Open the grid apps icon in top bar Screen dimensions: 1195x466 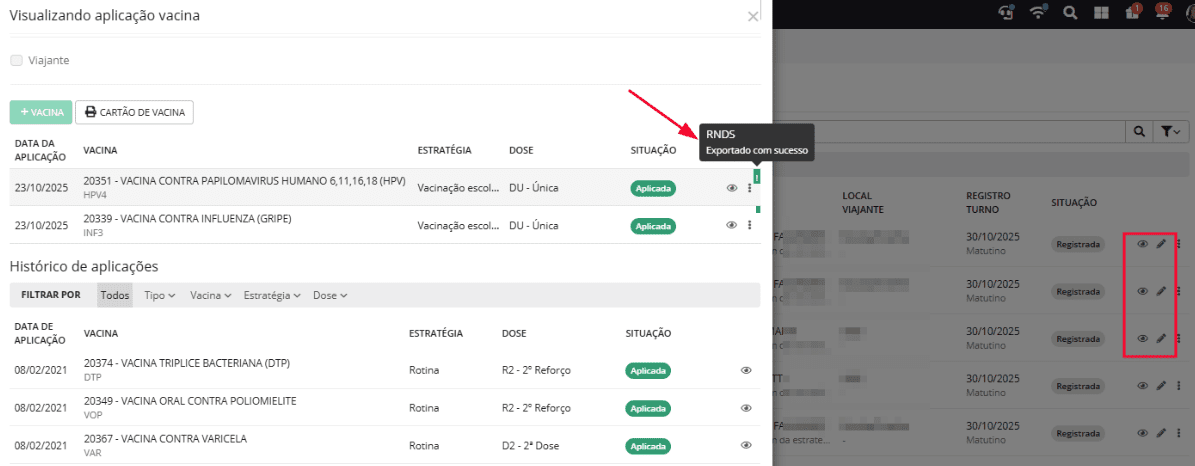click(1101, 13)
